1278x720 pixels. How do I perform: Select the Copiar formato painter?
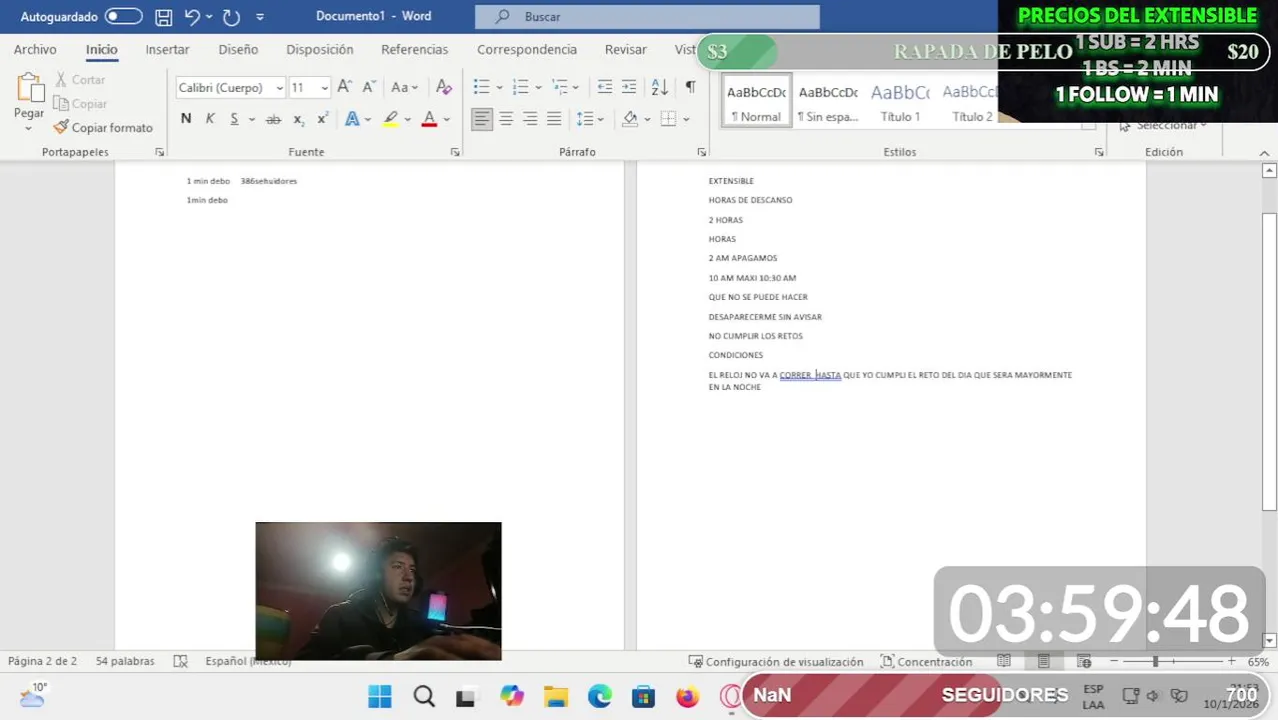pyautogui.click(x=103, y=128)
